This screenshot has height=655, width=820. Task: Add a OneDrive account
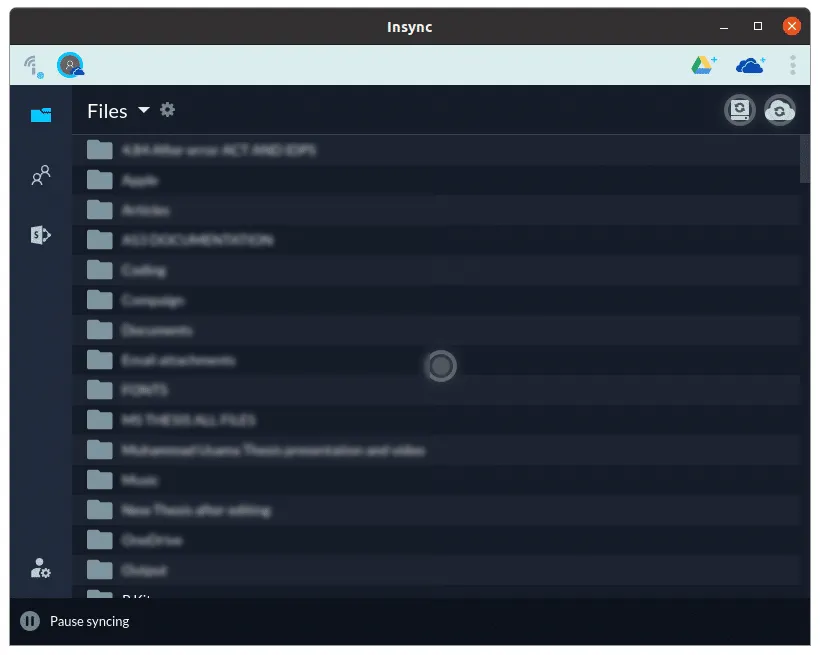[x=750, y=65]
